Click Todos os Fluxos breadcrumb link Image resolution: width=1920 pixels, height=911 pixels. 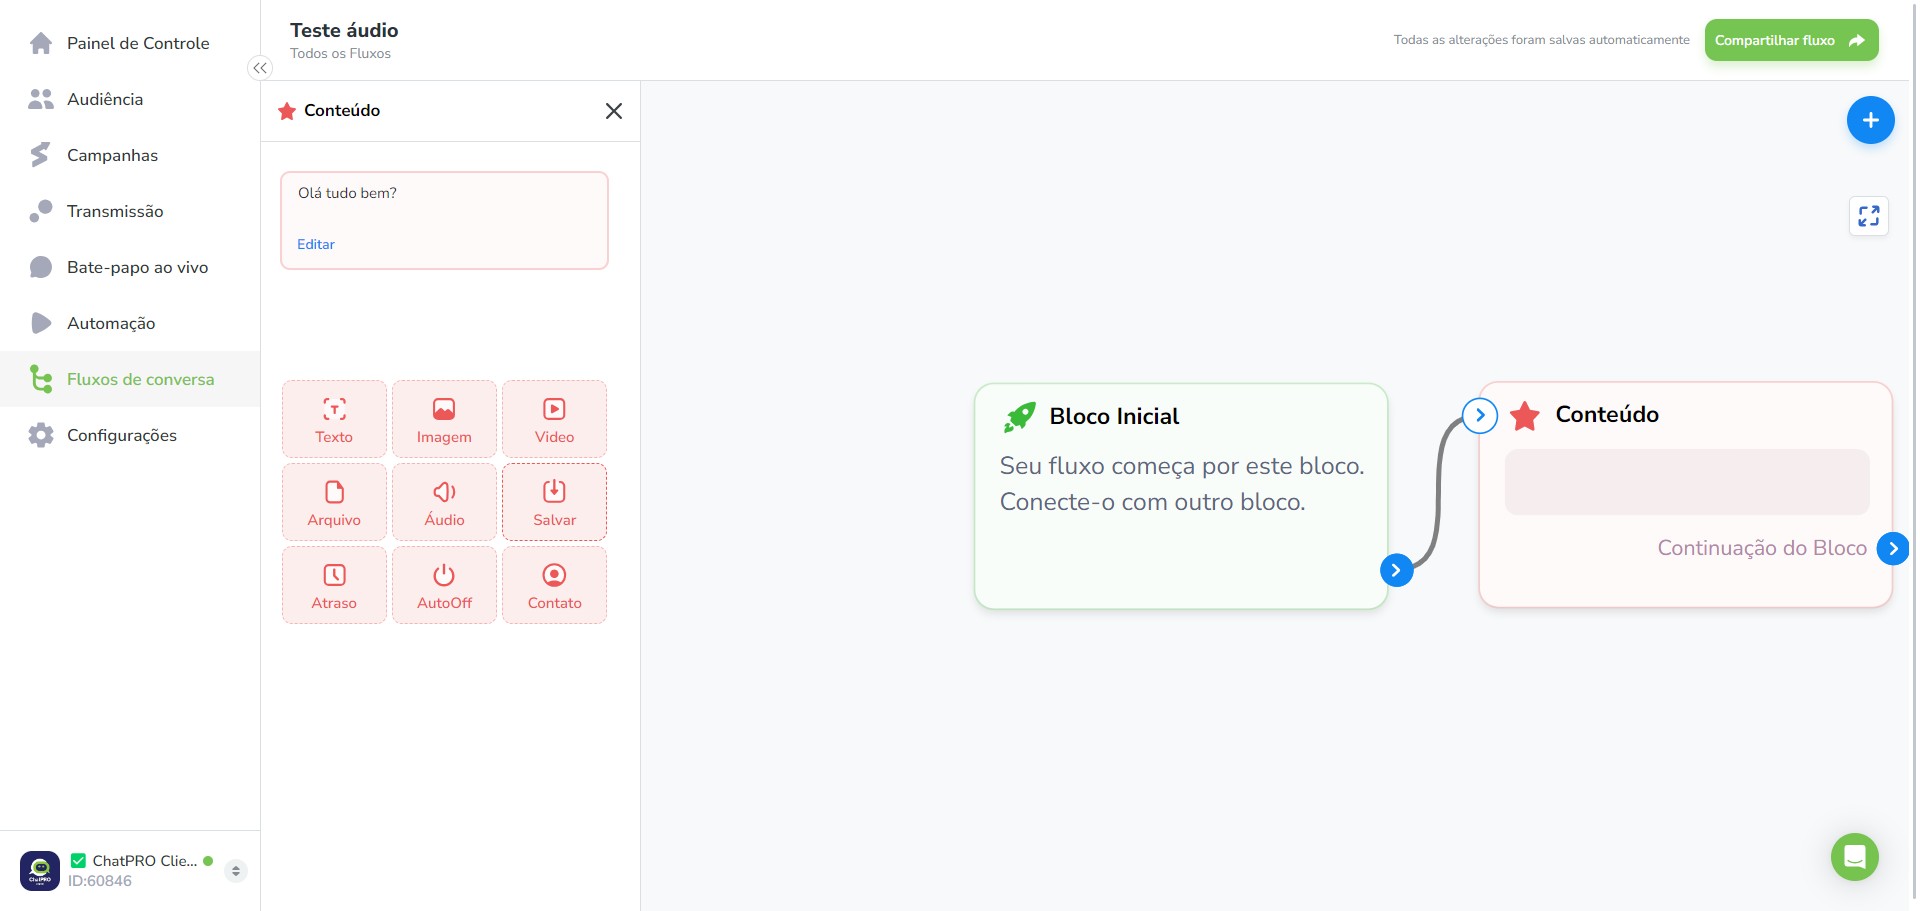(x=340, y=54)
